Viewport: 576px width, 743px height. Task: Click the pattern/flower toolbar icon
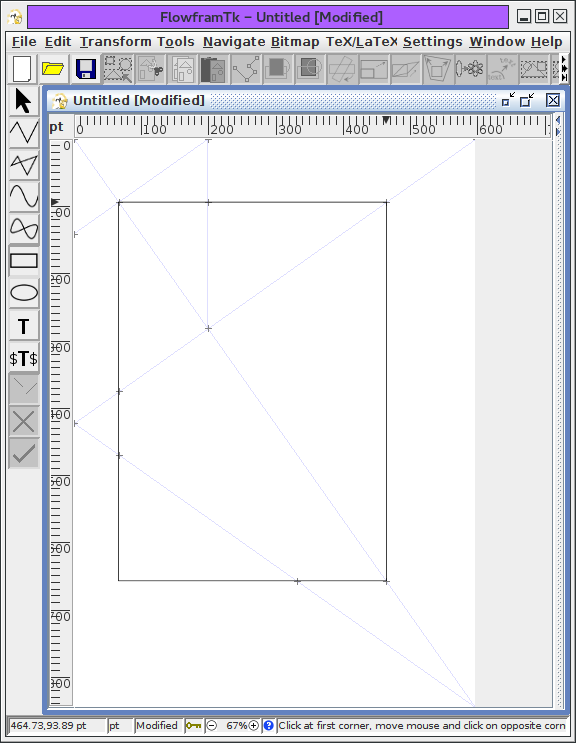[x=470, y=69]
